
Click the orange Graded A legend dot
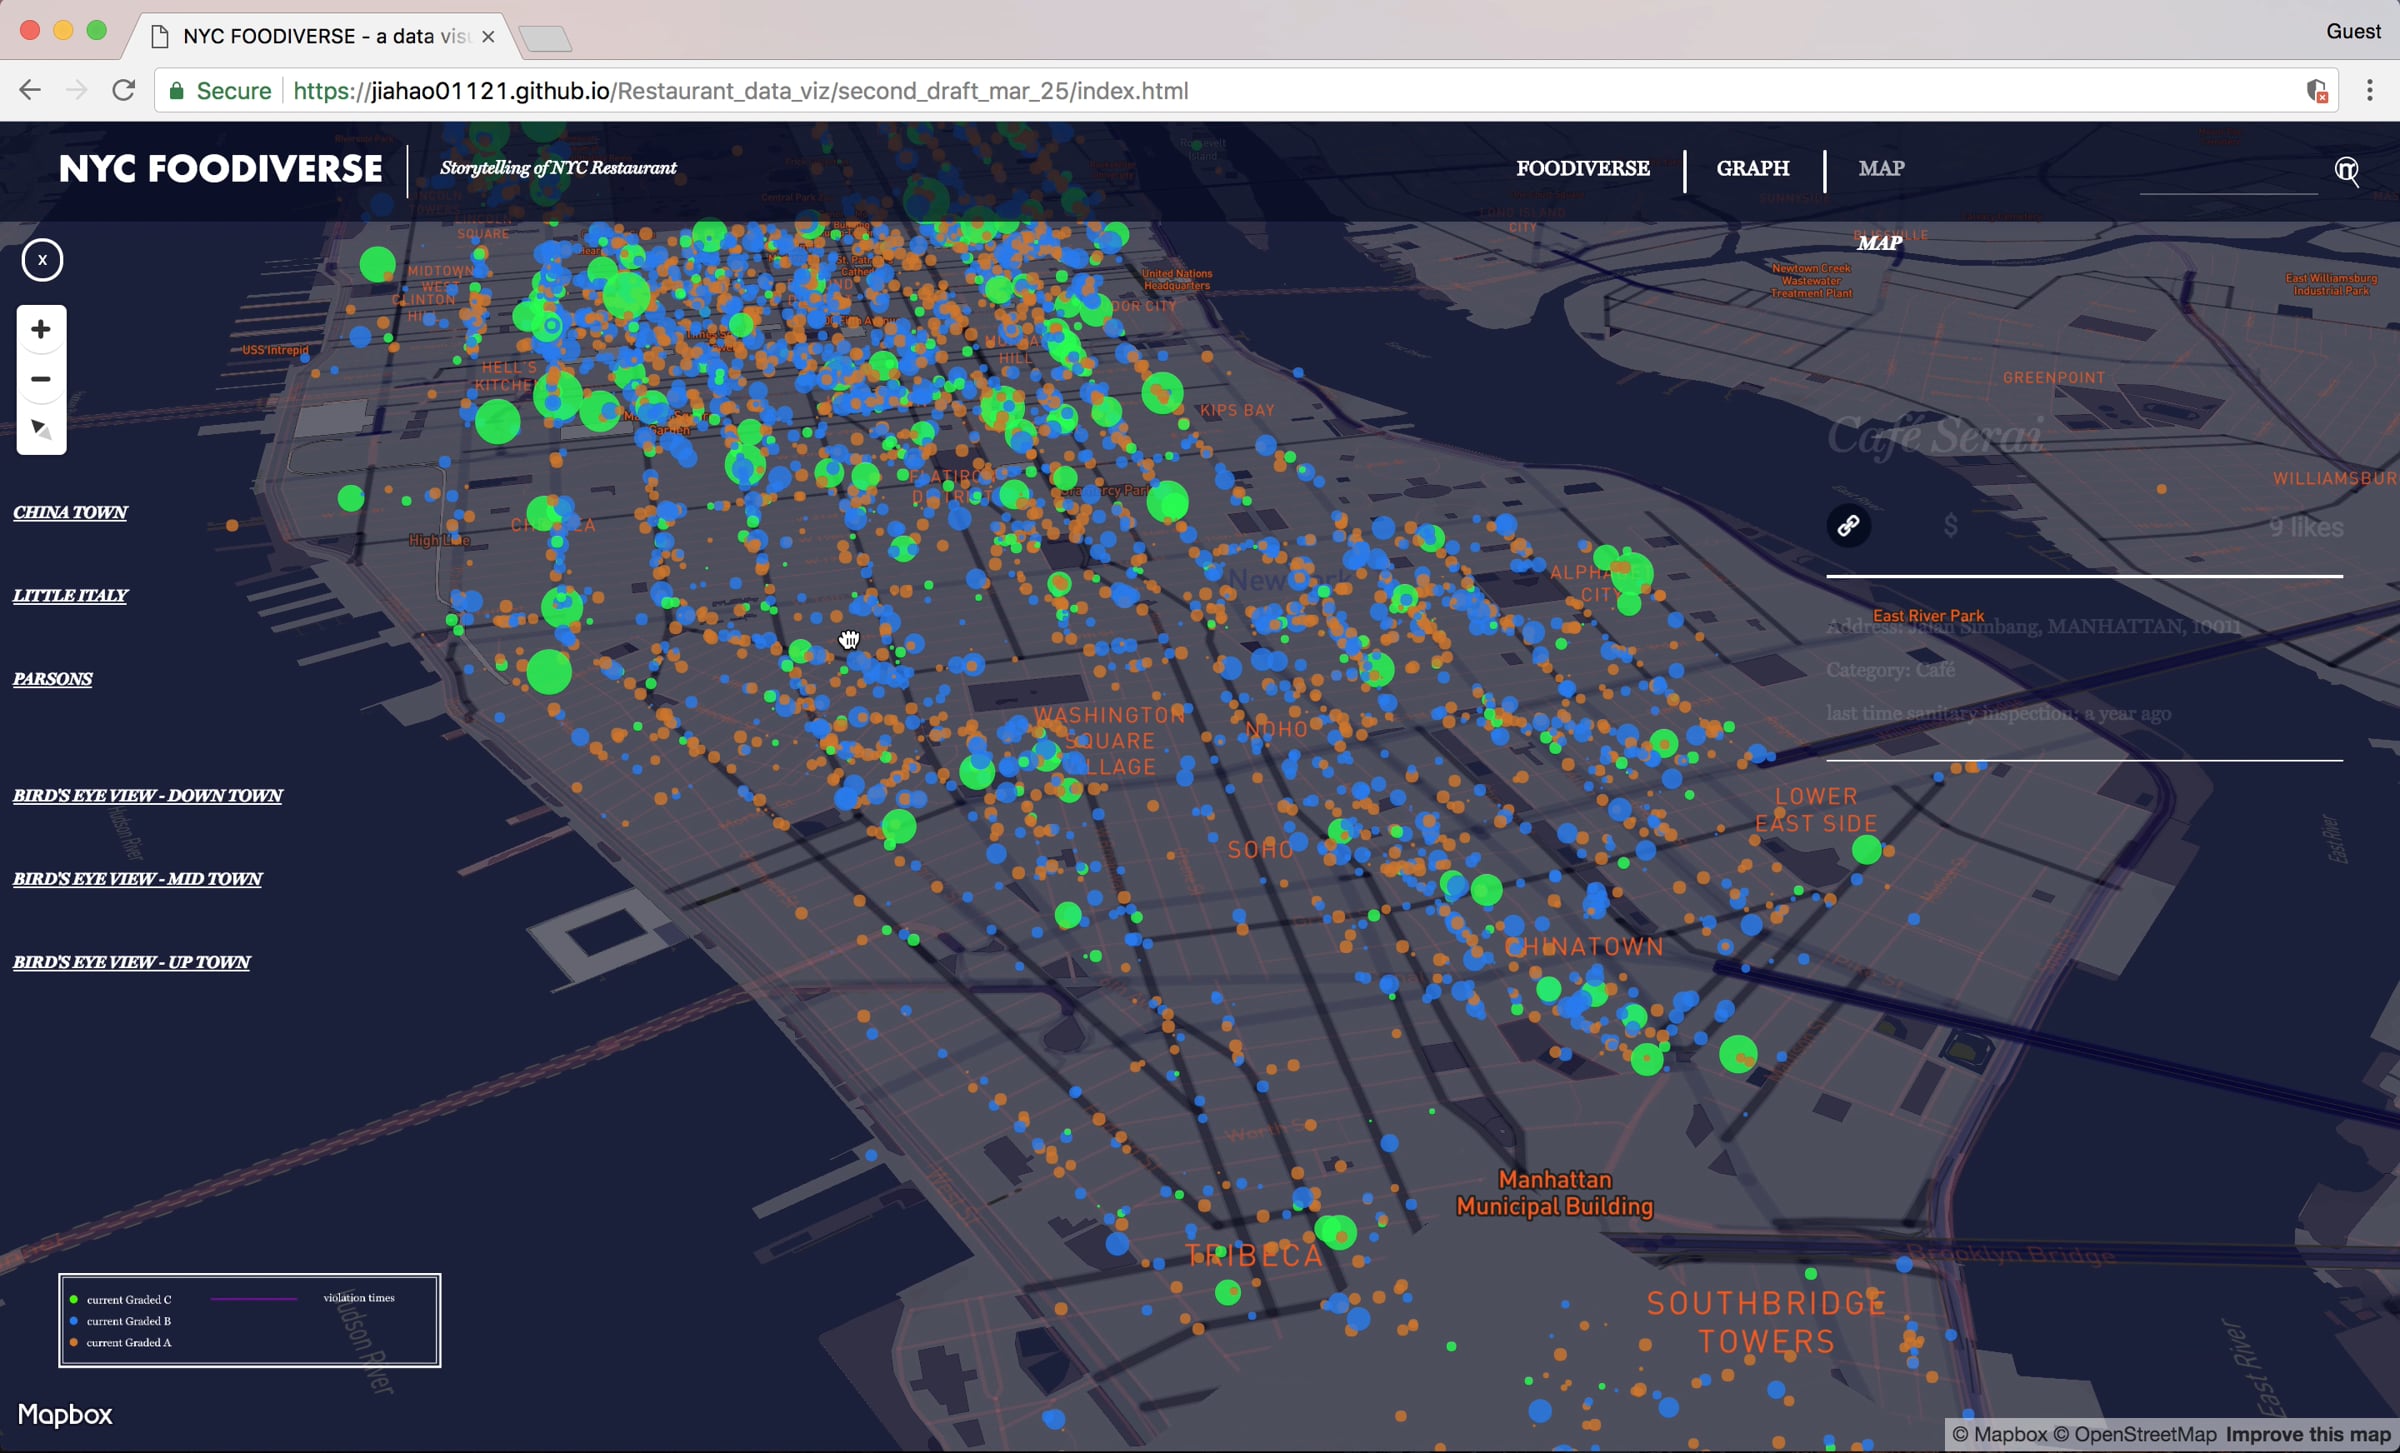(74, 1342)
